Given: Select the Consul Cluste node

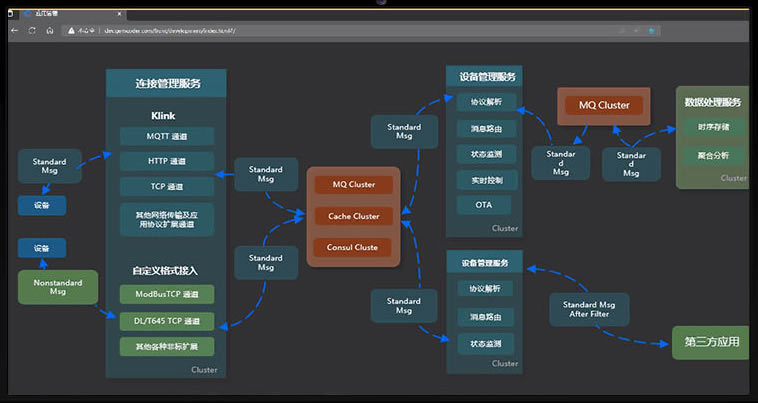Looking at the screenshot, I should click(353, 247).
